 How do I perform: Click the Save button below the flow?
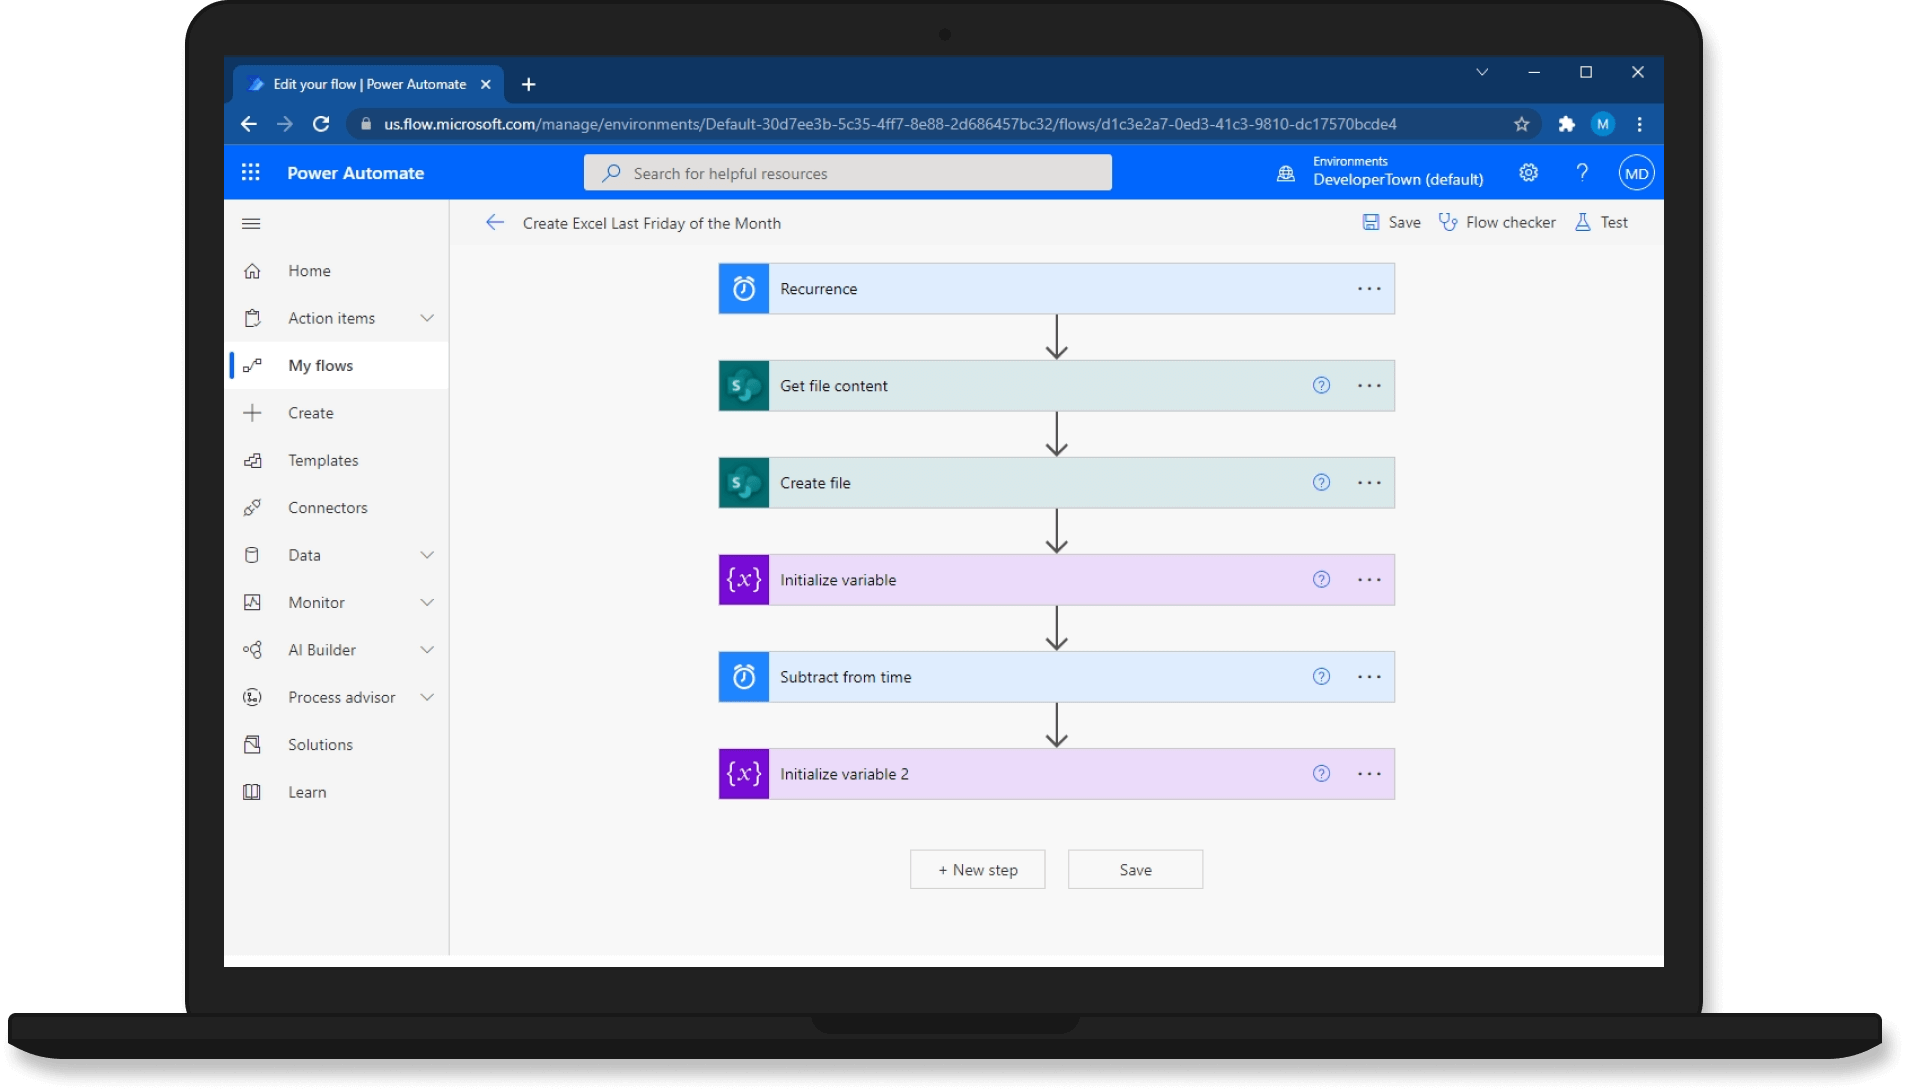tap(1135, 870)
